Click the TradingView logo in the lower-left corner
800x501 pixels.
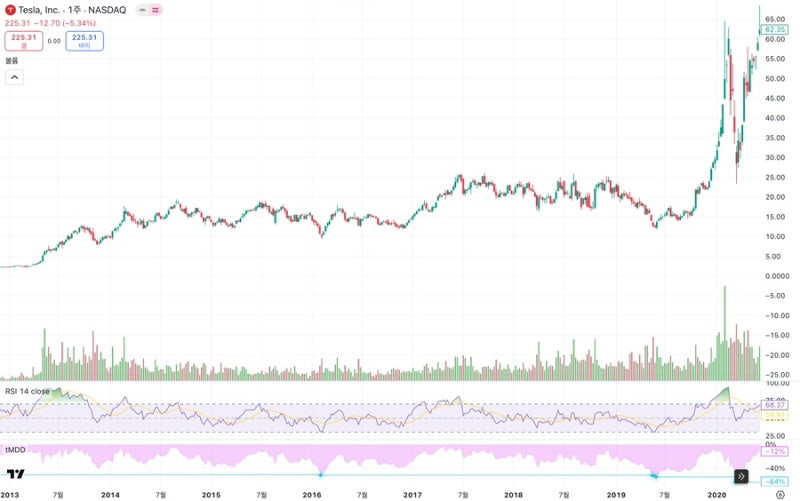click(16, 474)
